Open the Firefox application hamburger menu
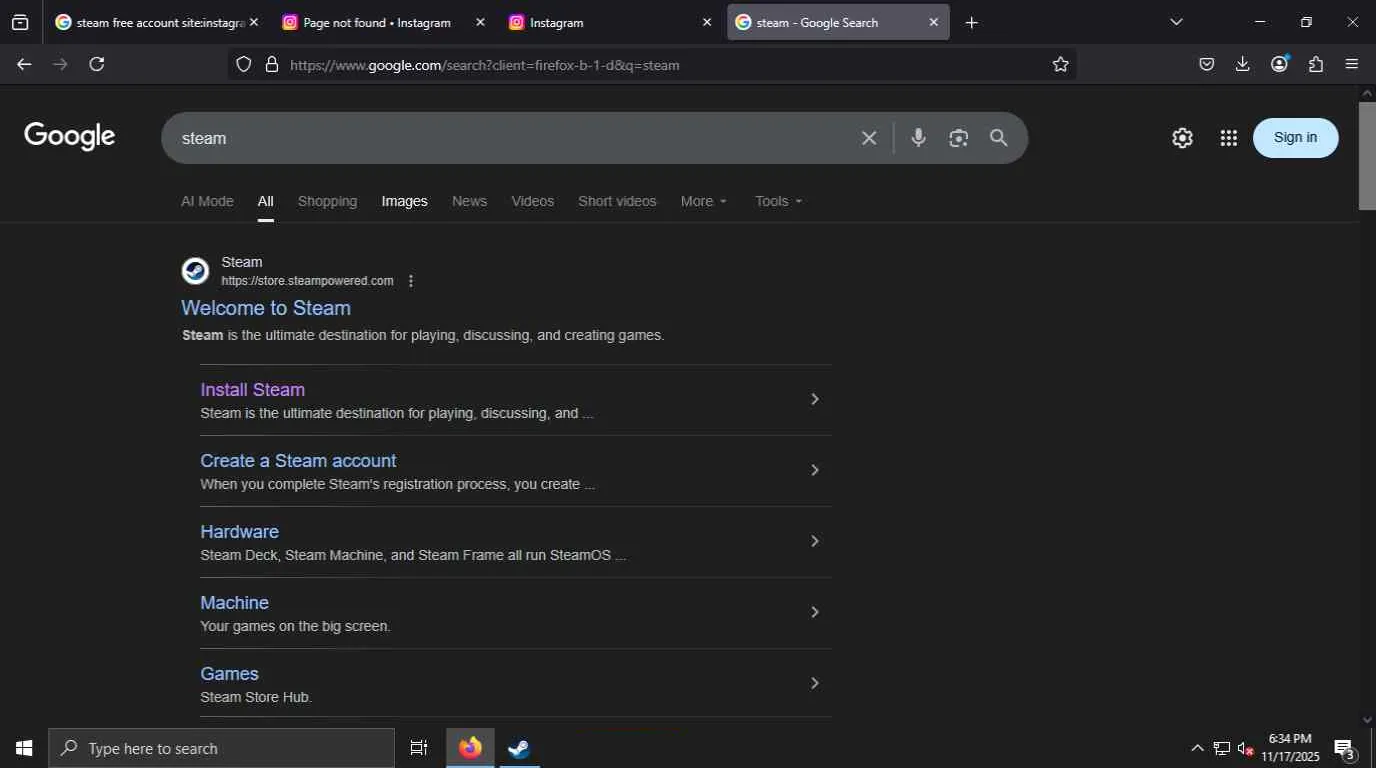The width and height of the screenshot is (1376, 768). [x=1352, y=64]
